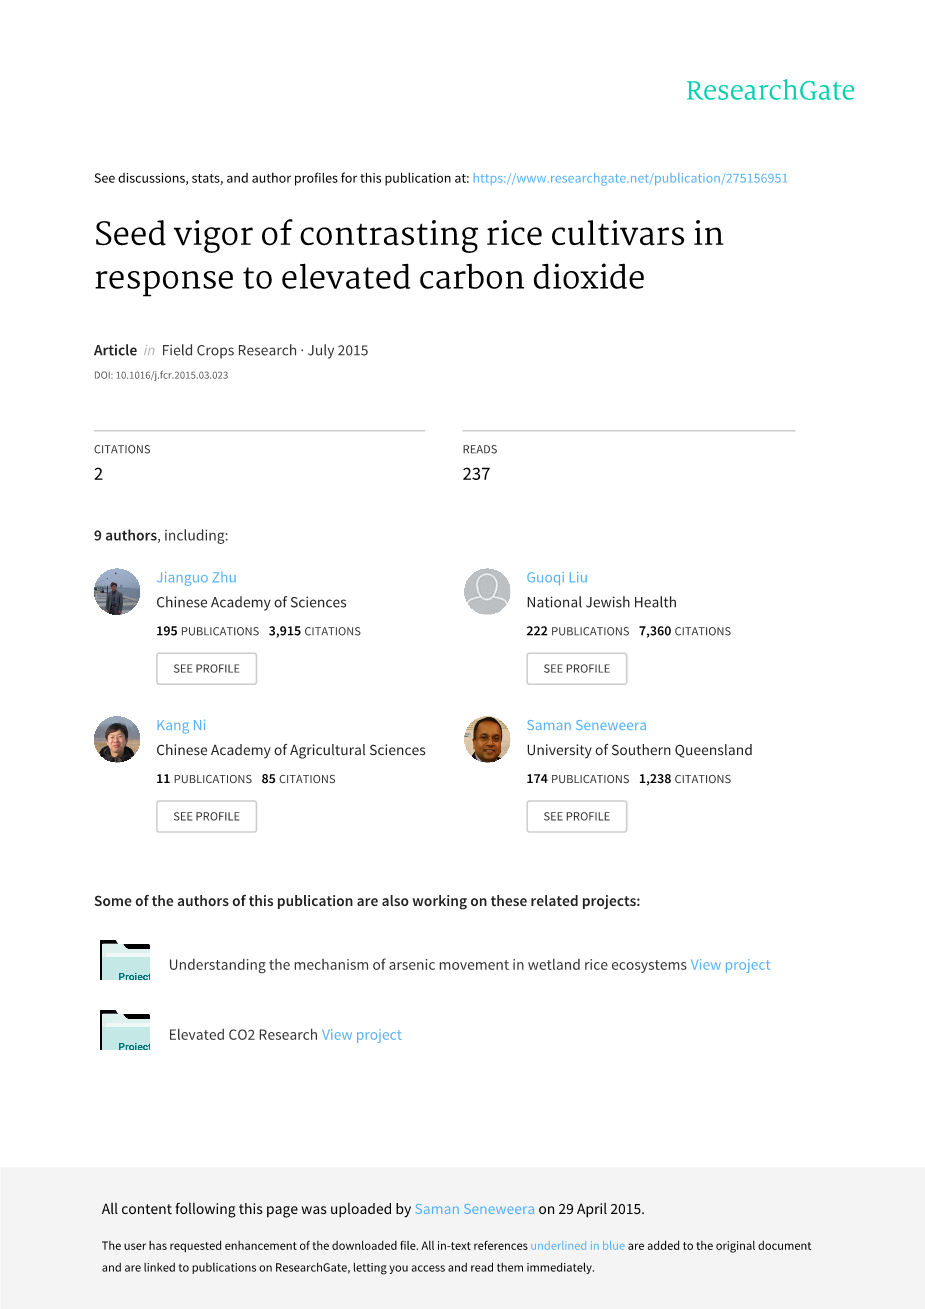Click uploader Saman Seneweera link in footer

tap(474, 1209)
